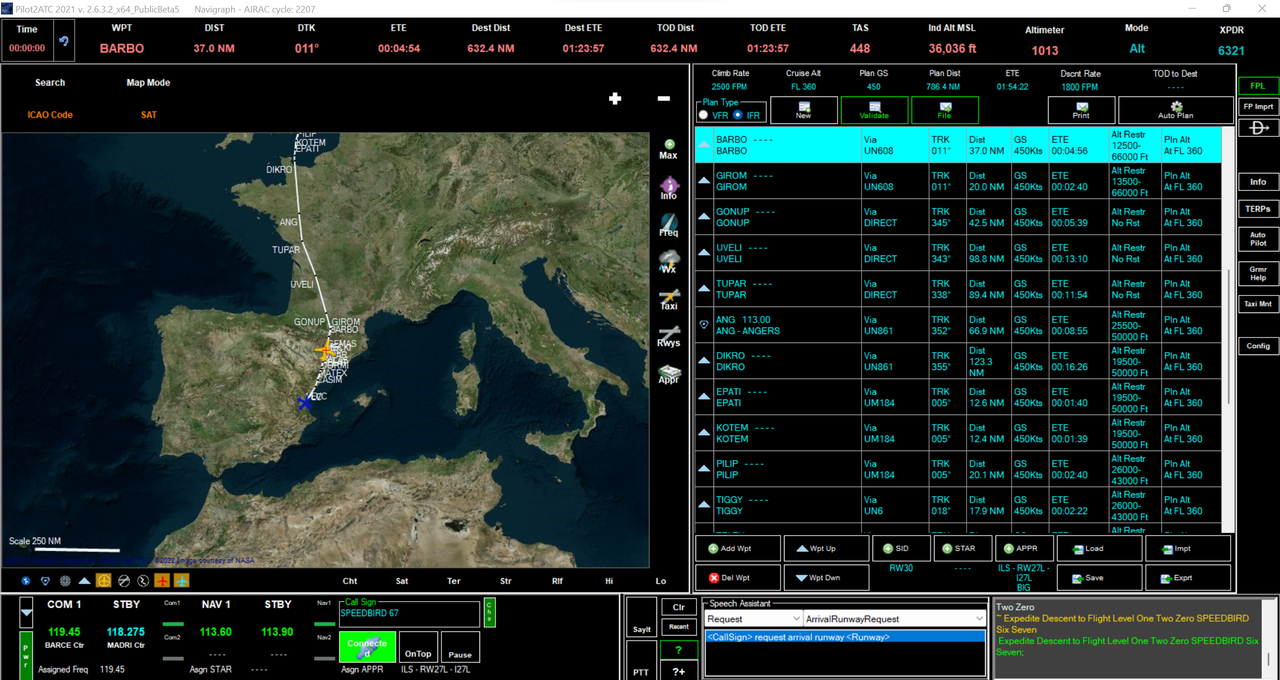This screenshot has width=1280, height=680.
Task: Click the Auto Plan gear button
Action: (x=1176, y=110)
